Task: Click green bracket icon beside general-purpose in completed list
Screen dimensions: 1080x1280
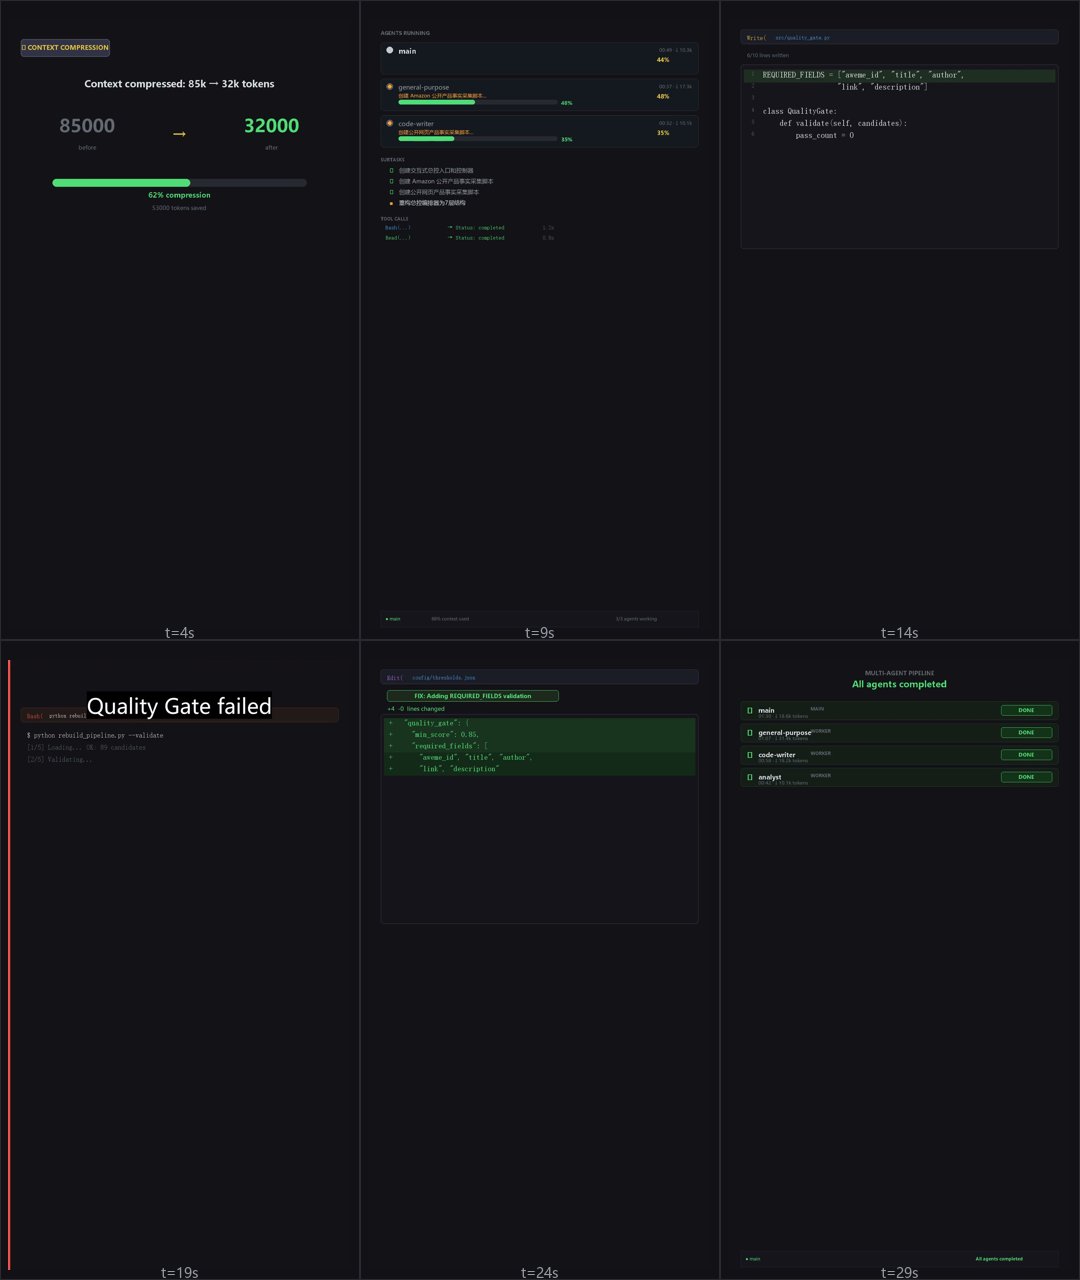Action: point(750,733)
